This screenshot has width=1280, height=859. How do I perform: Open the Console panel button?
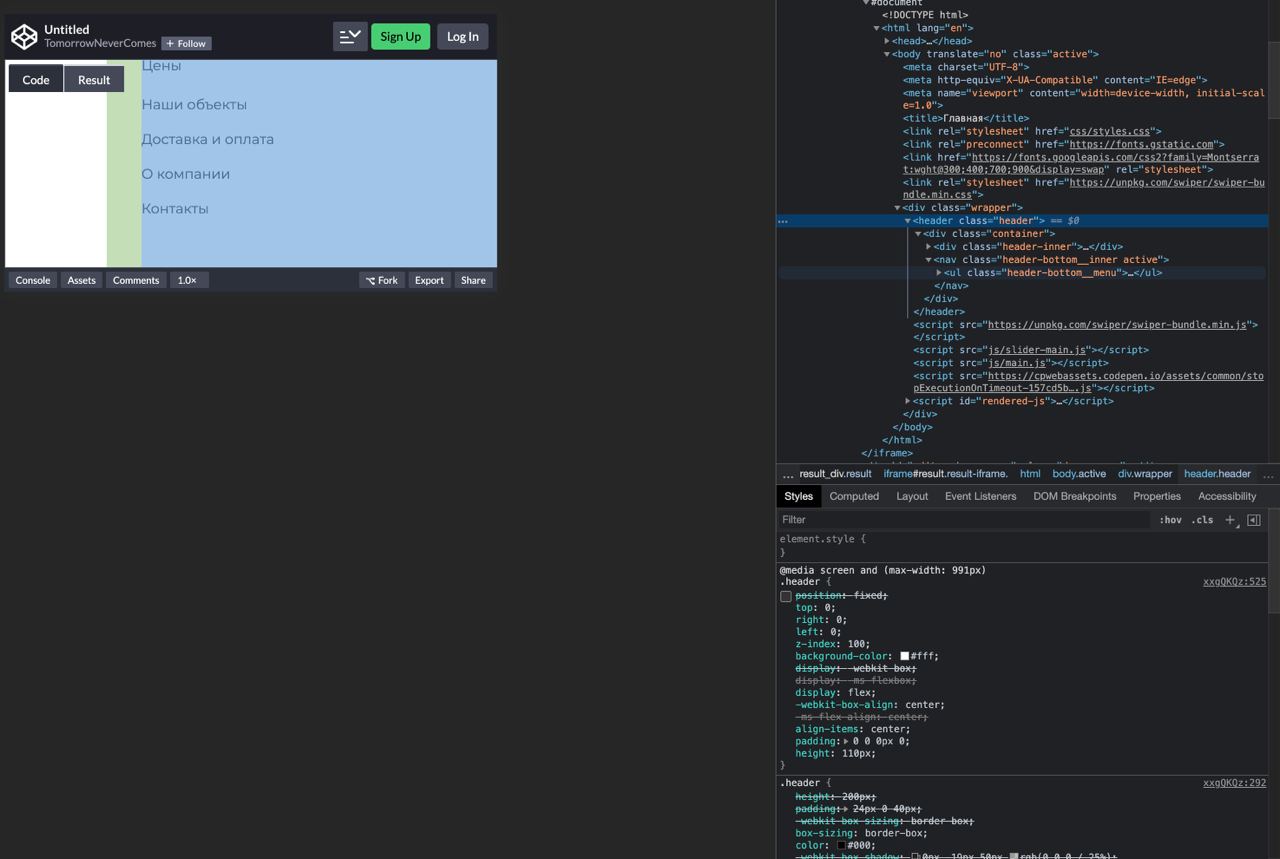(32, 280)
